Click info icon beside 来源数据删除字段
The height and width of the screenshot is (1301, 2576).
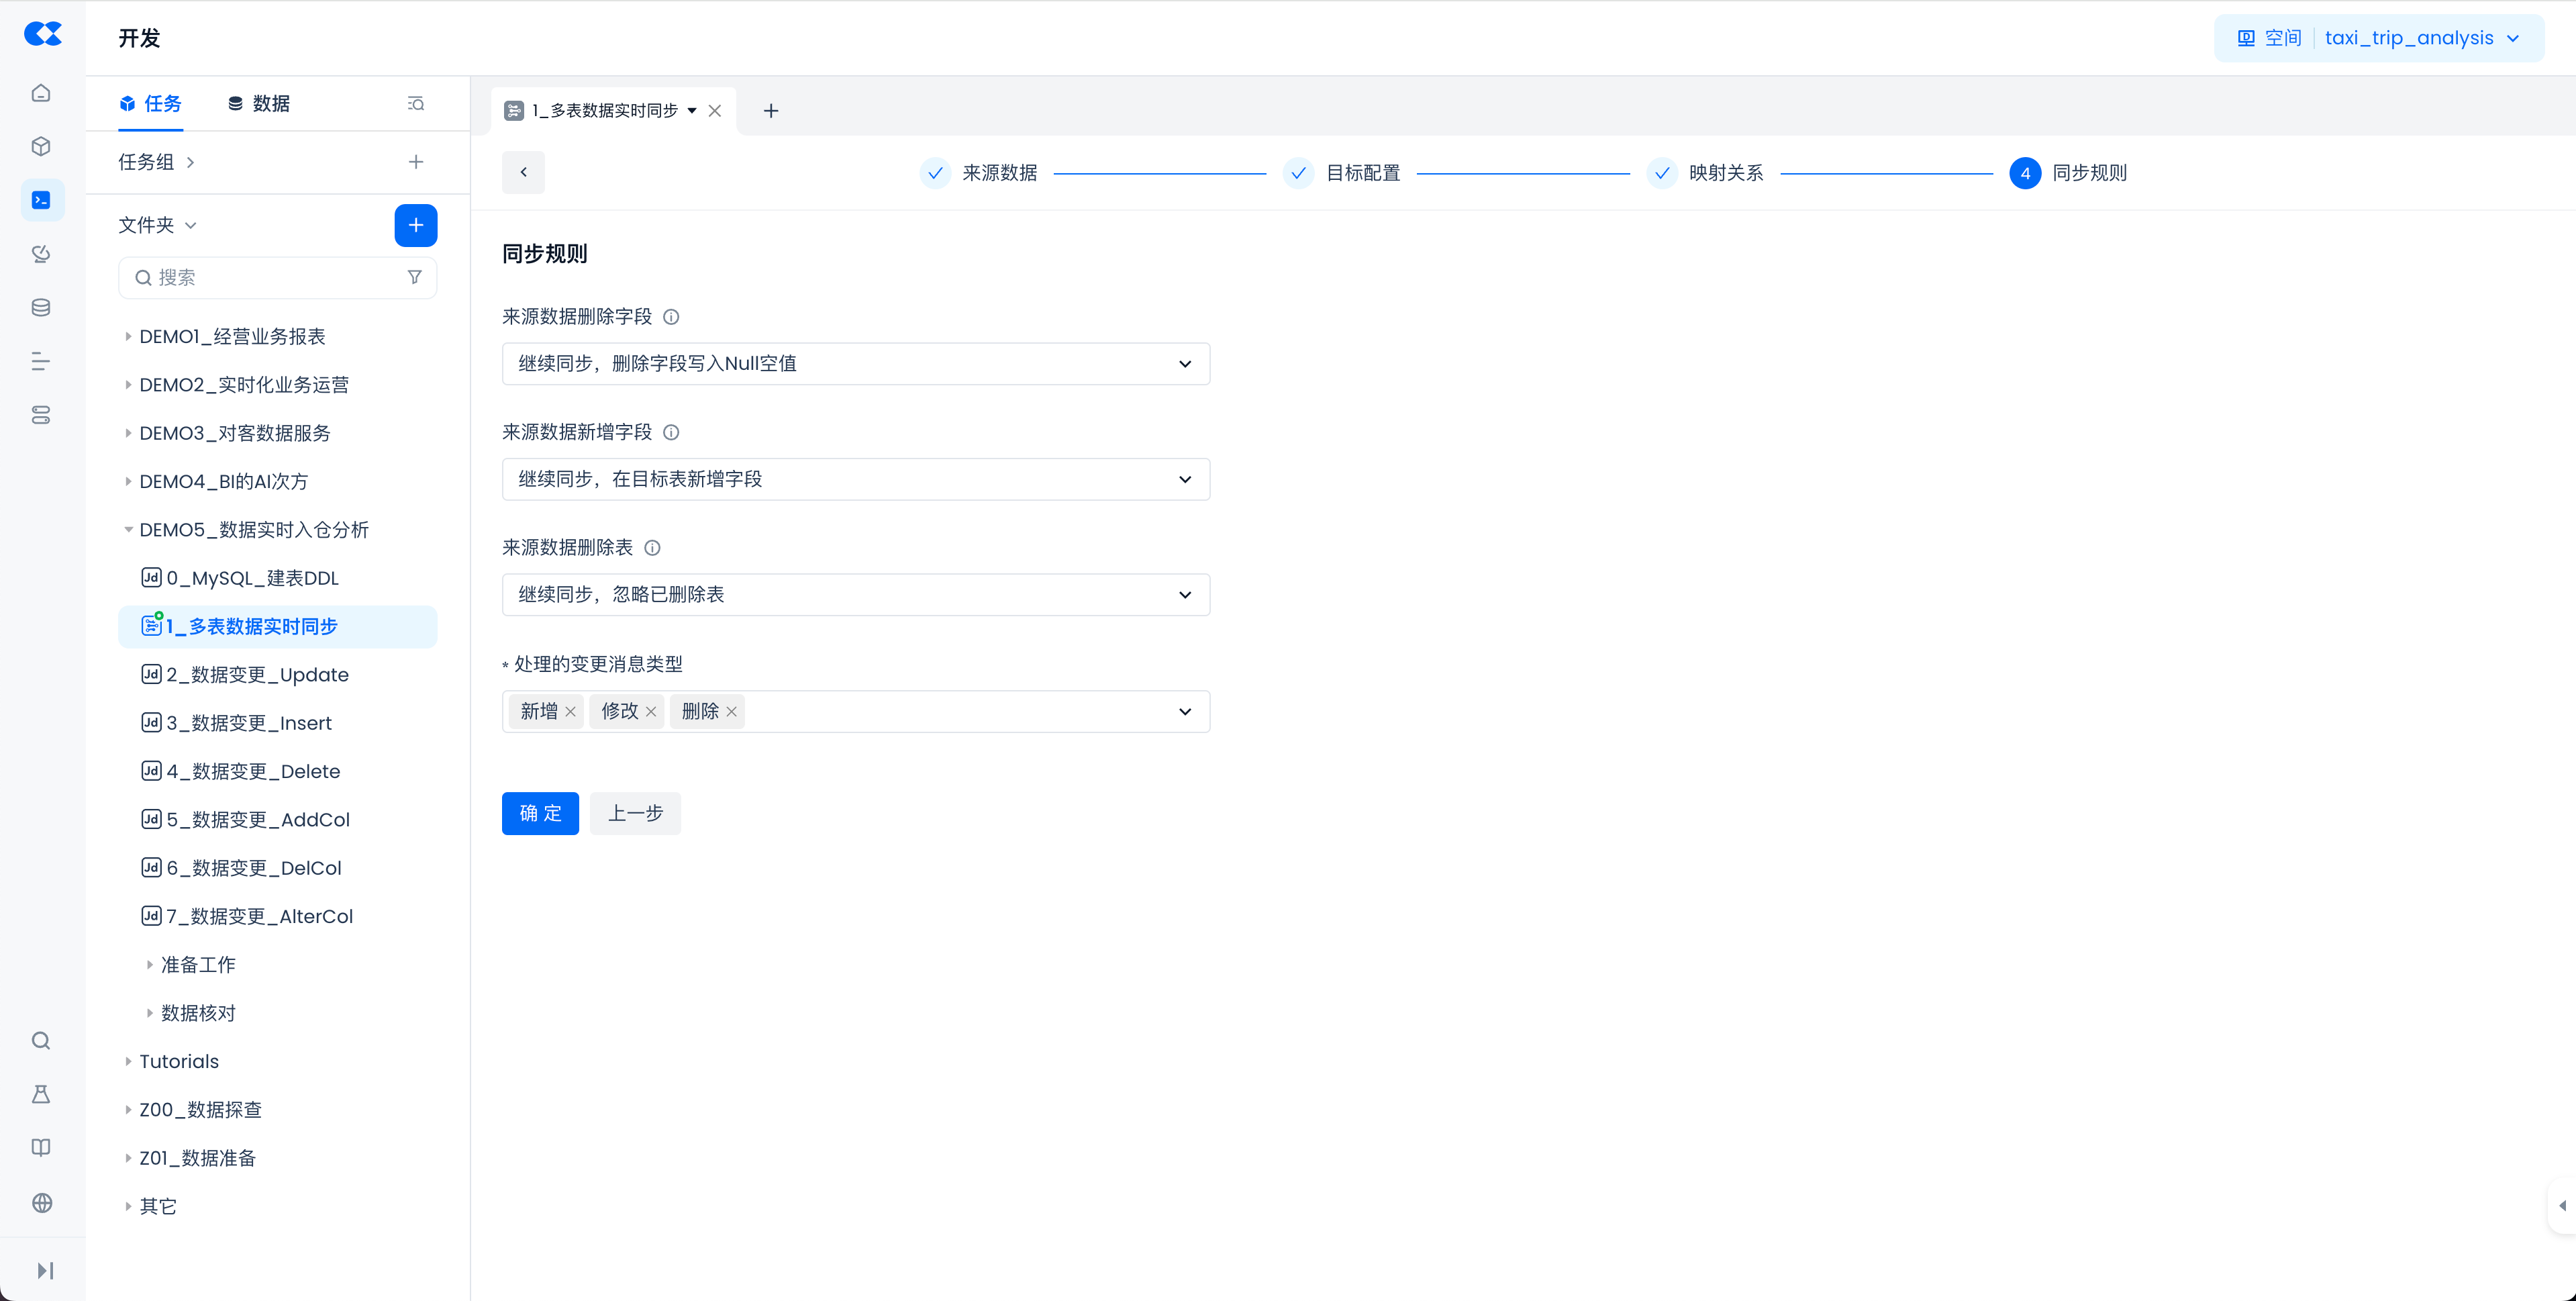pos(671,317)
